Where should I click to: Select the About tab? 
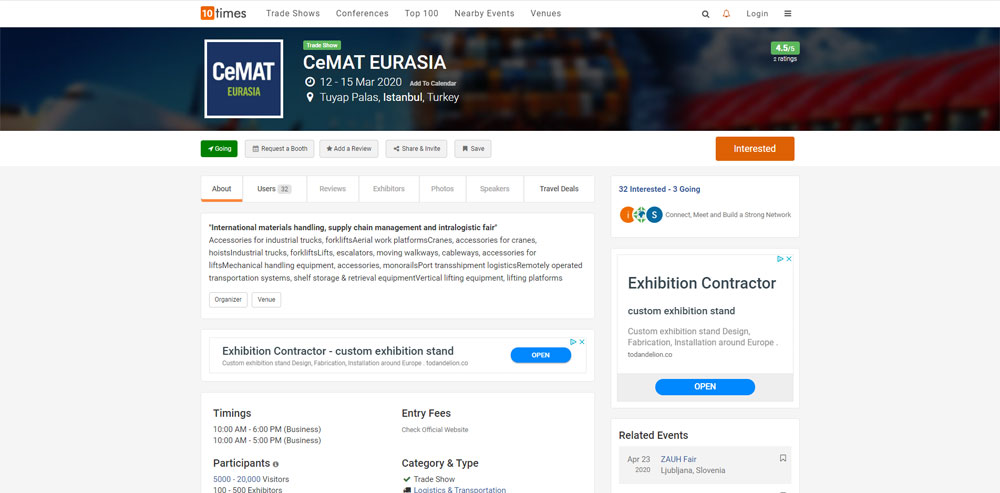(222, 189)
